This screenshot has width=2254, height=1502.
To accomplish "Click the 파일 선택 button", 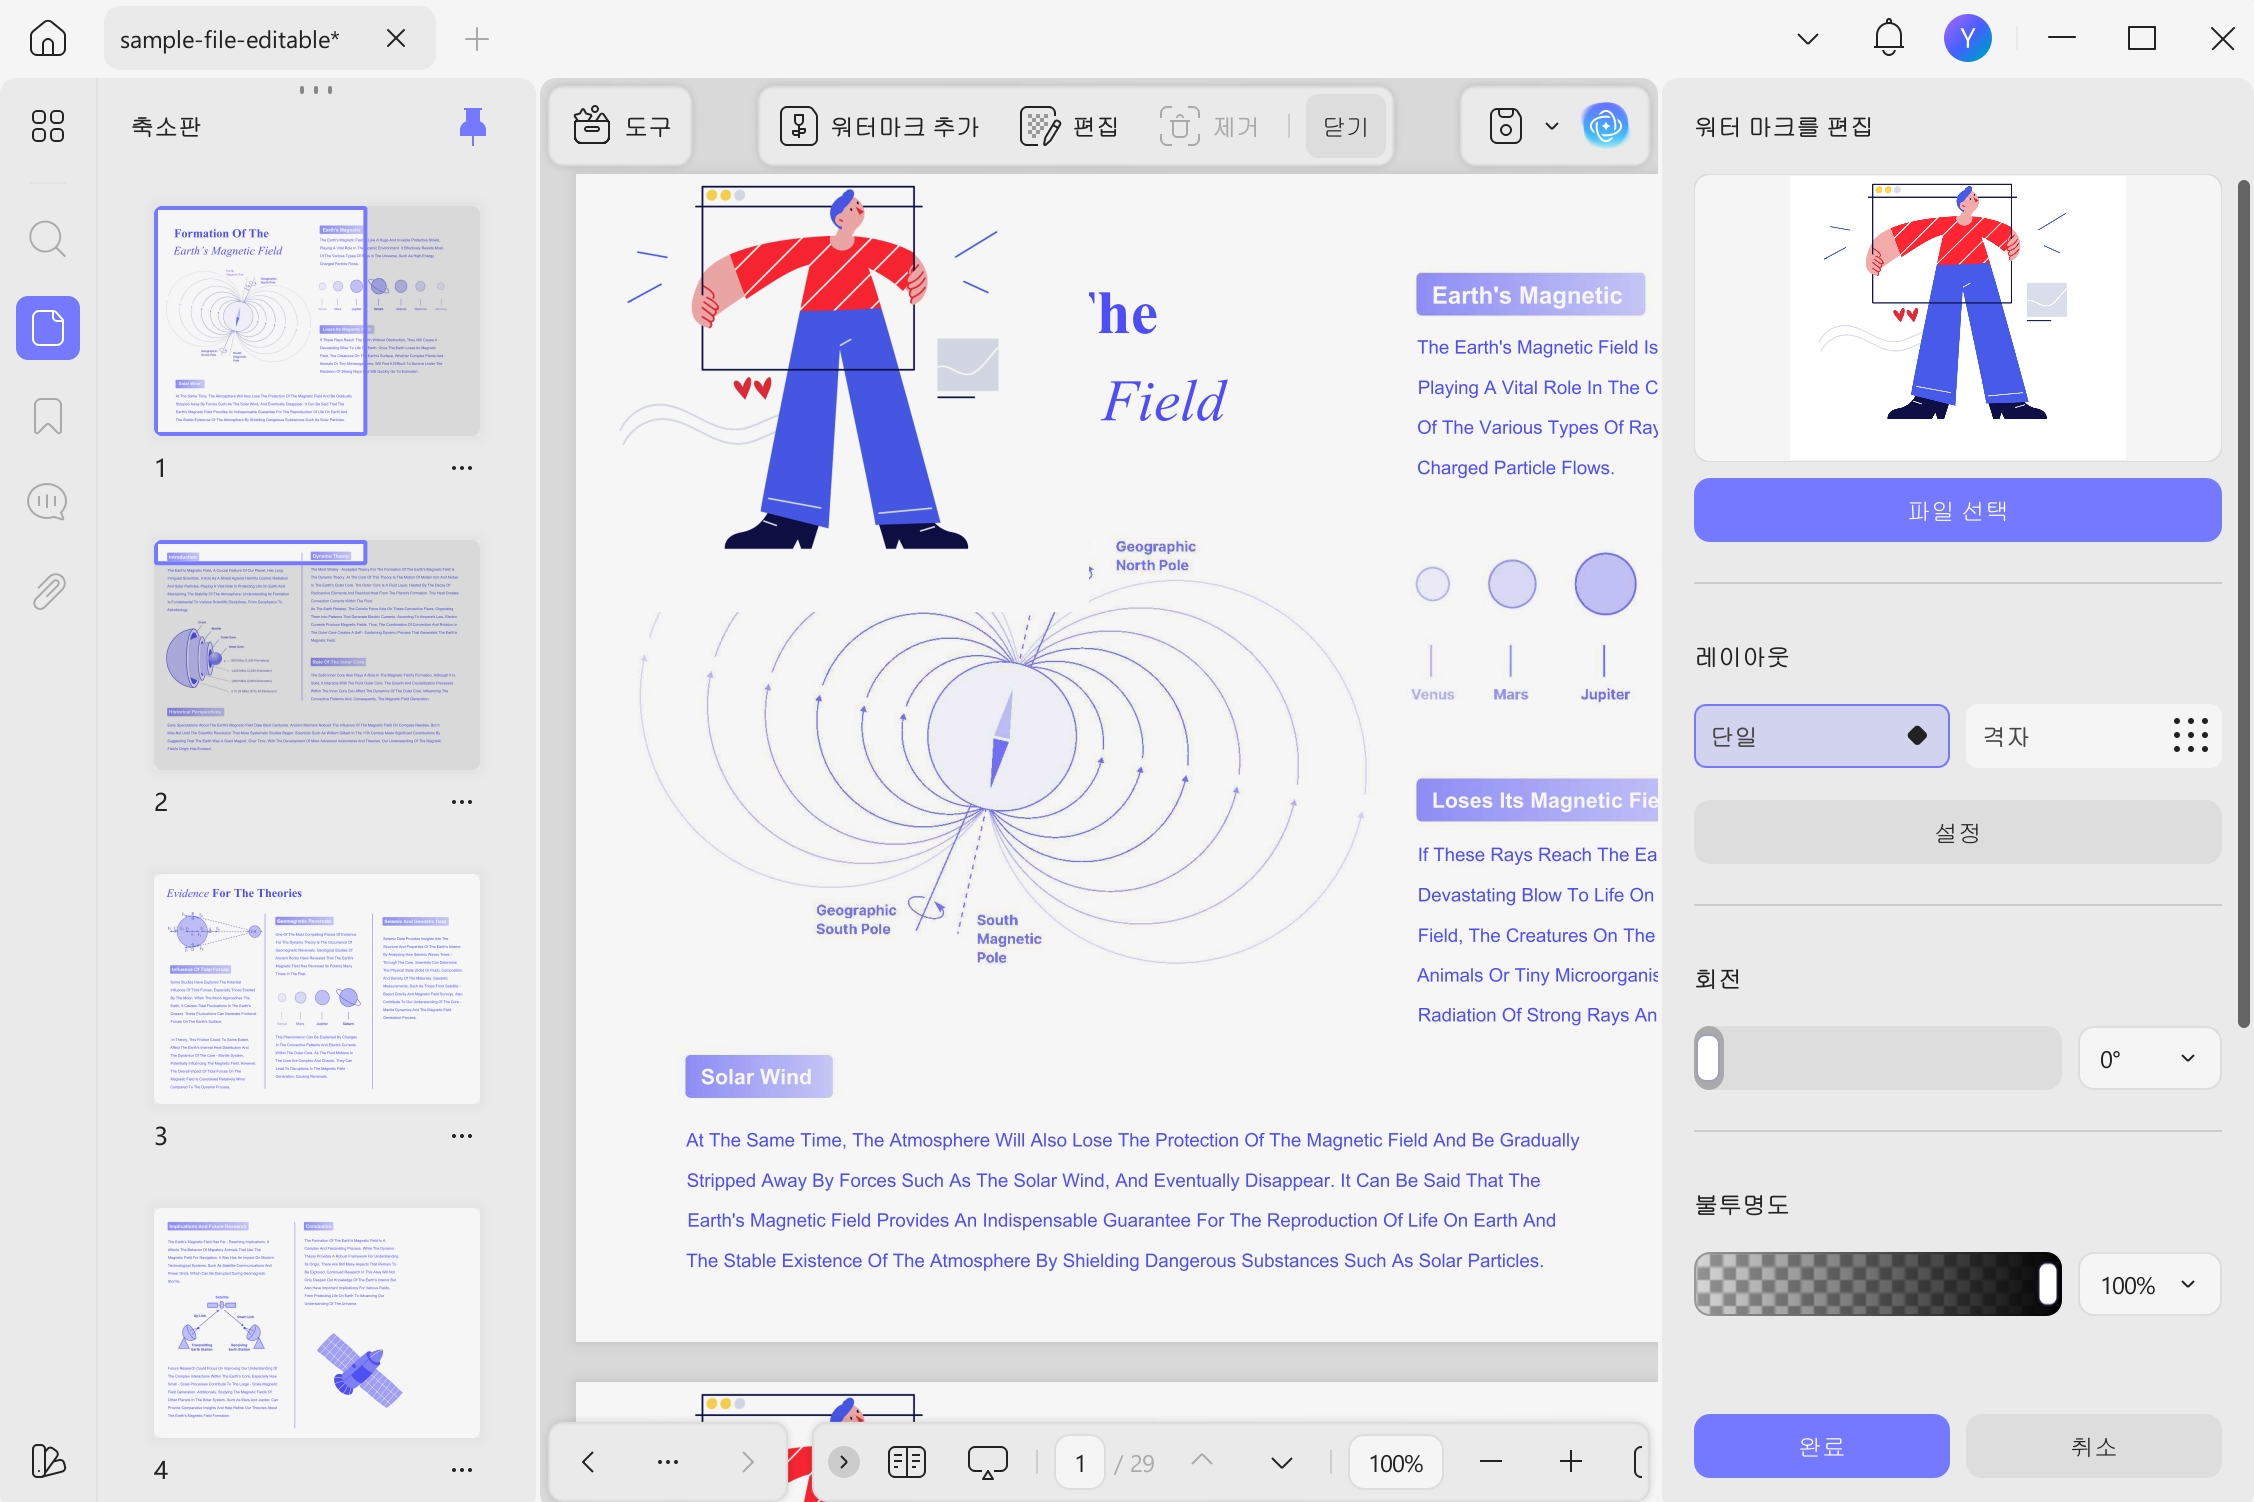I will (x=1957, y=510).
